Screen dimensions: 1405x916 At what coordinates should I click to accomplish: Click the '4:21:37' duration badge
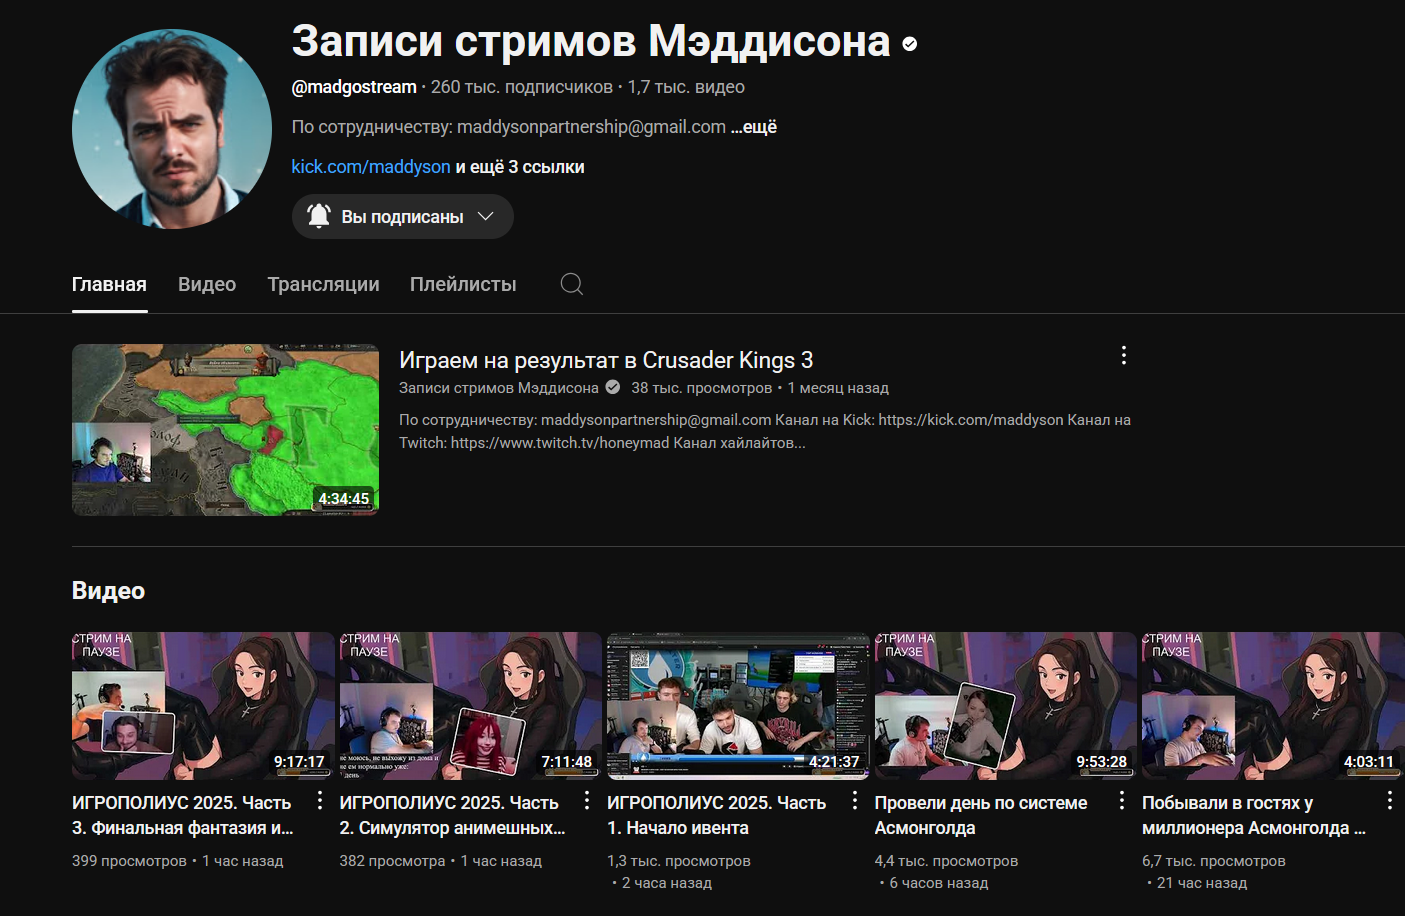834,762
